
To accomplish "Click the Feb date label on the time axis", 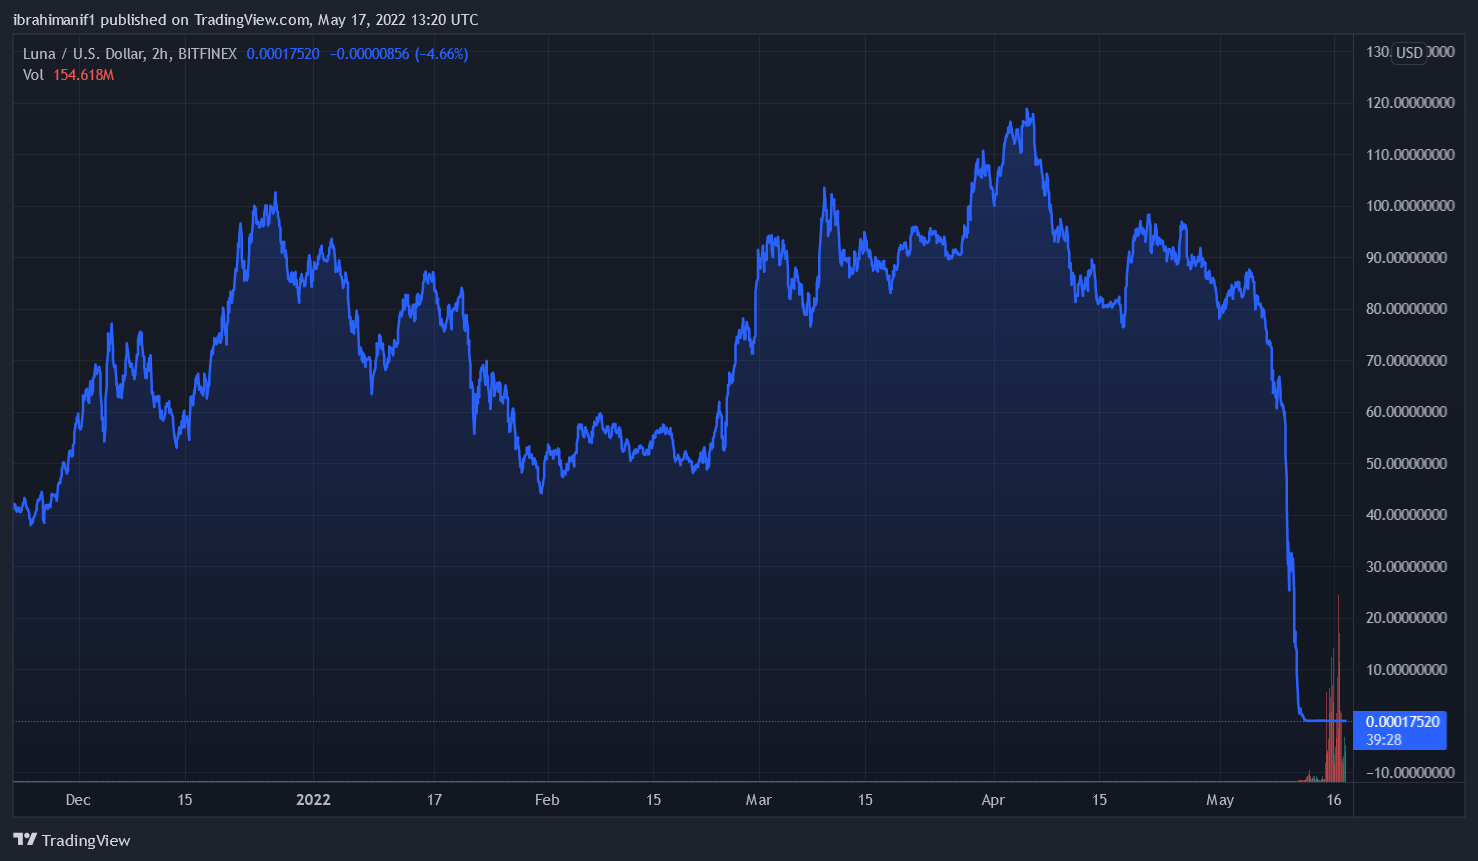I will (x=547, y=800).
